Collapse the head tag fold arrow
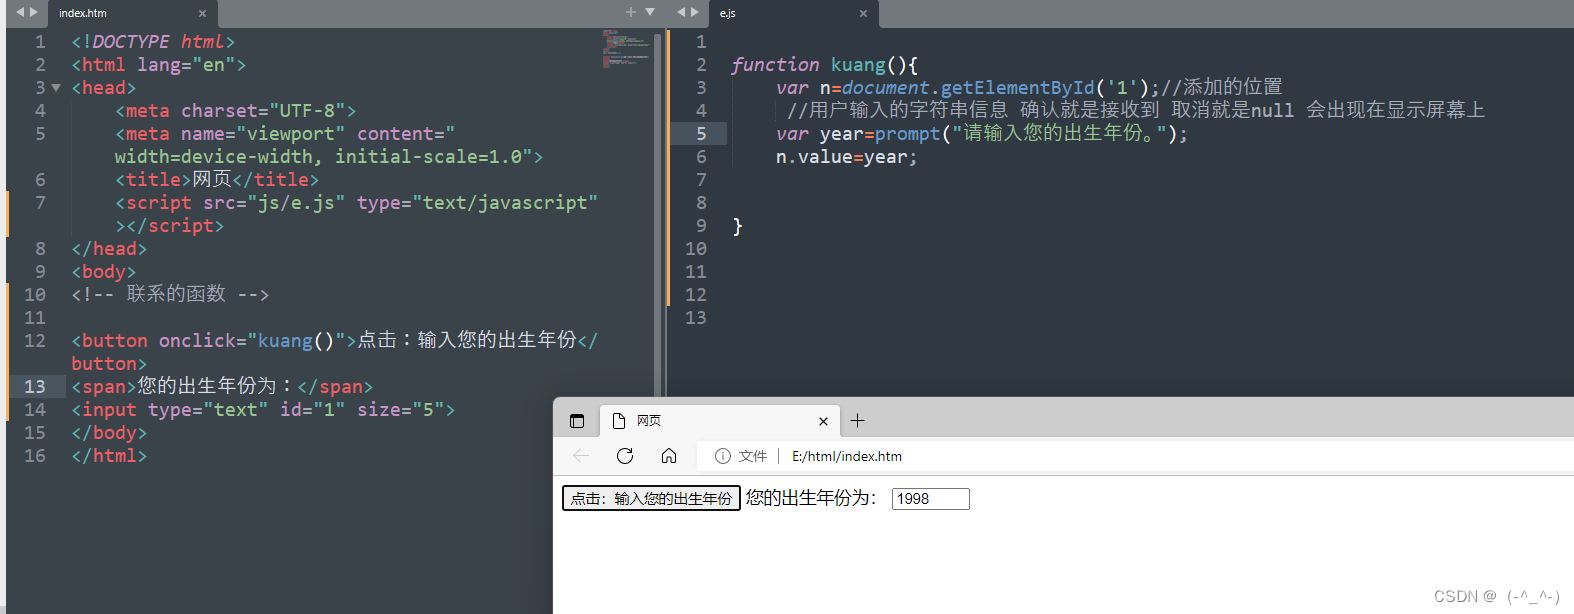 (x=56, y=88)
